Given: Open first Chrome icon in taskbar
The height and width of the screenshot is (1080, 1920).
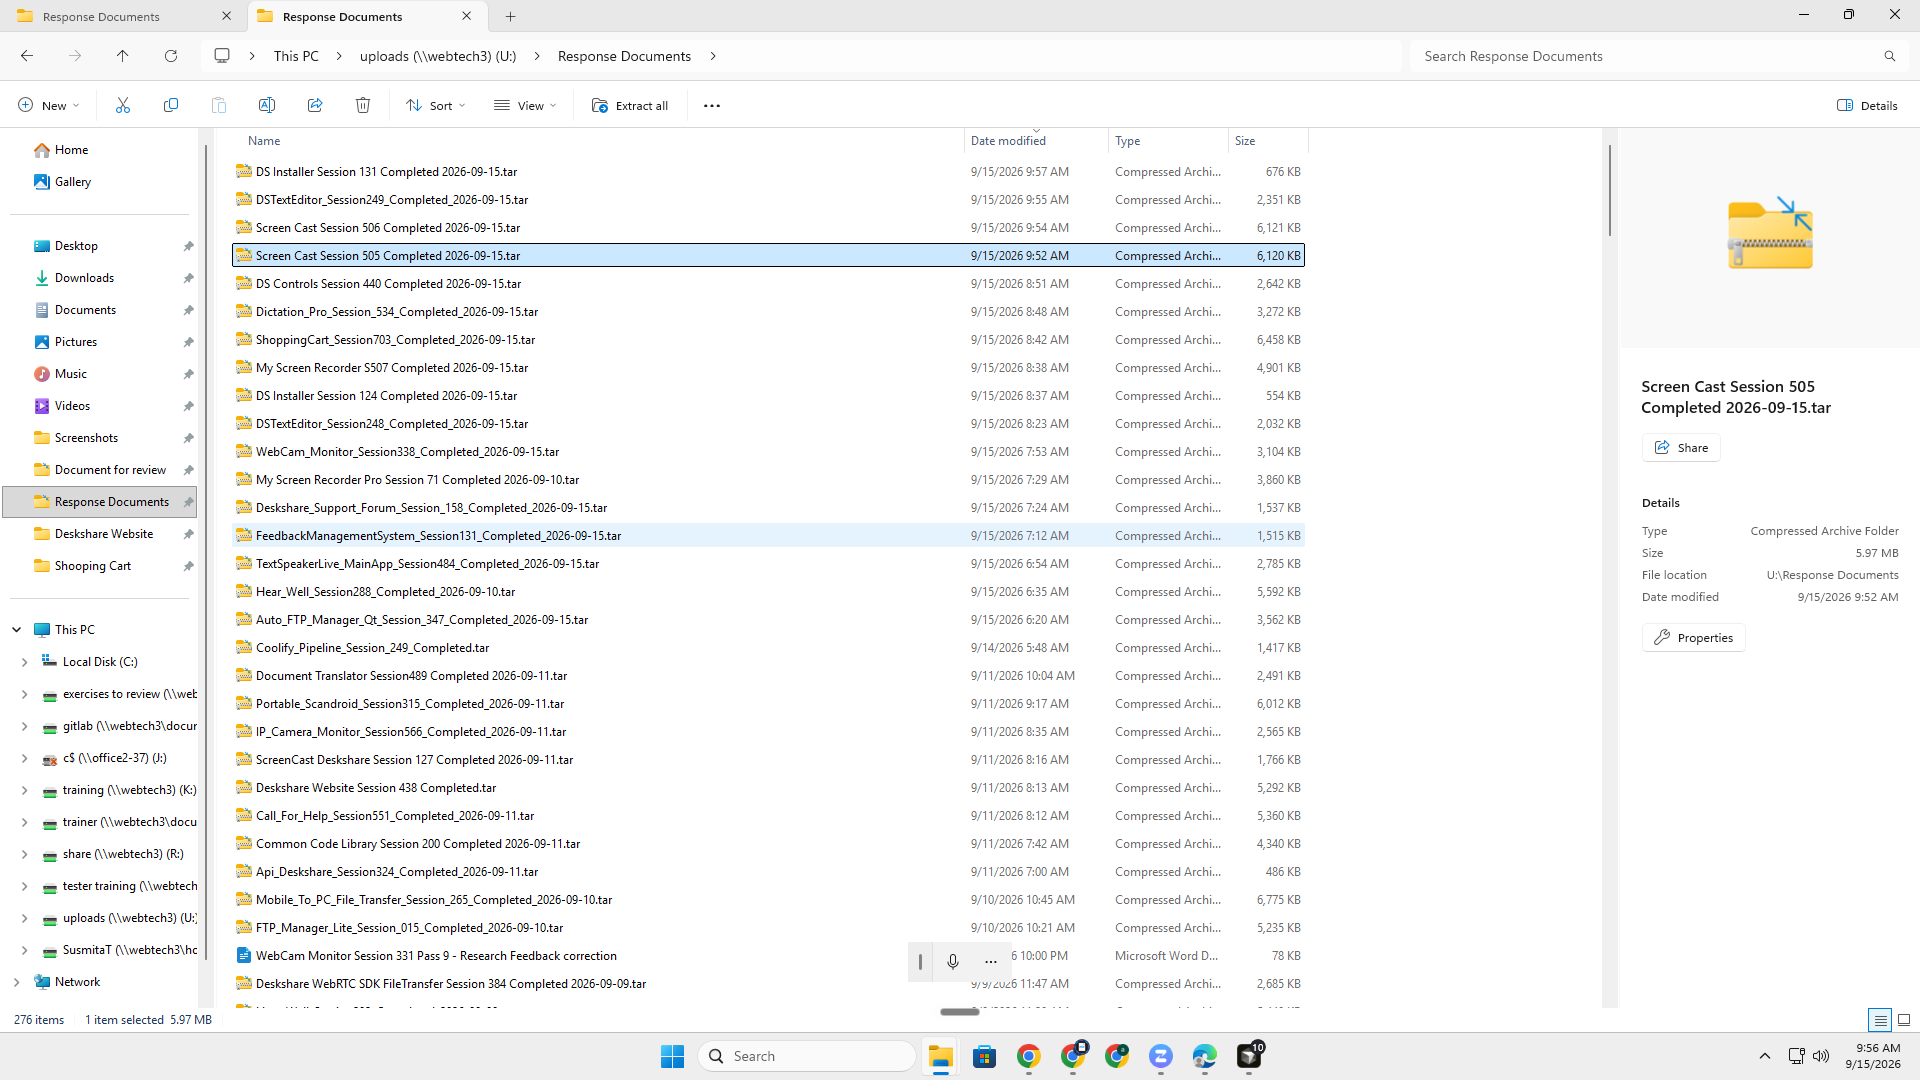Looking at the screenshot, I should coord(1029,1056).
